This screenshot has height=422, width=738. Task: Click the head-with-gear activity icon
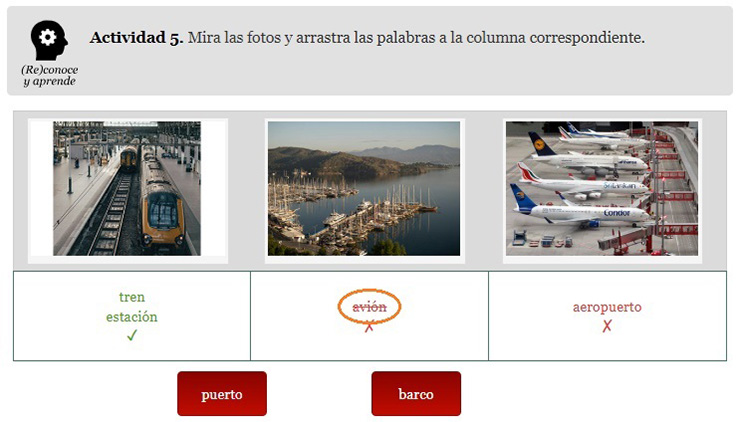click(x=49, y=40)
